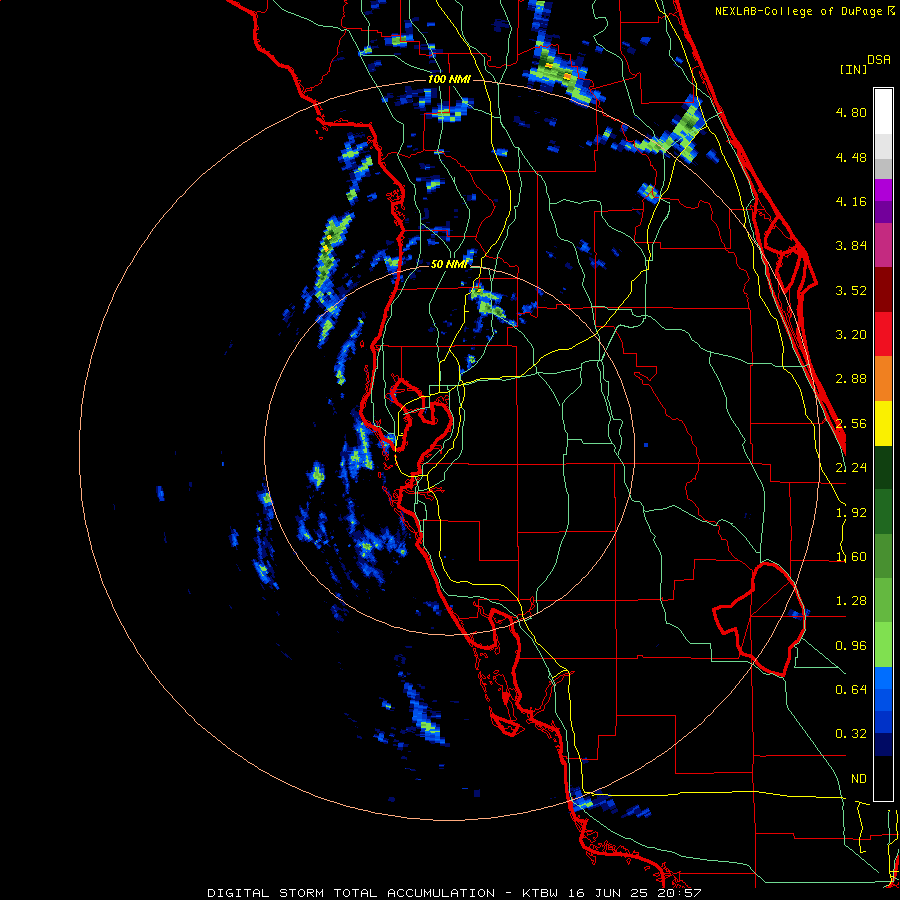The image size is (900, 900).
Task: Pick the bright red legend swatch
Action: point(883,335)
